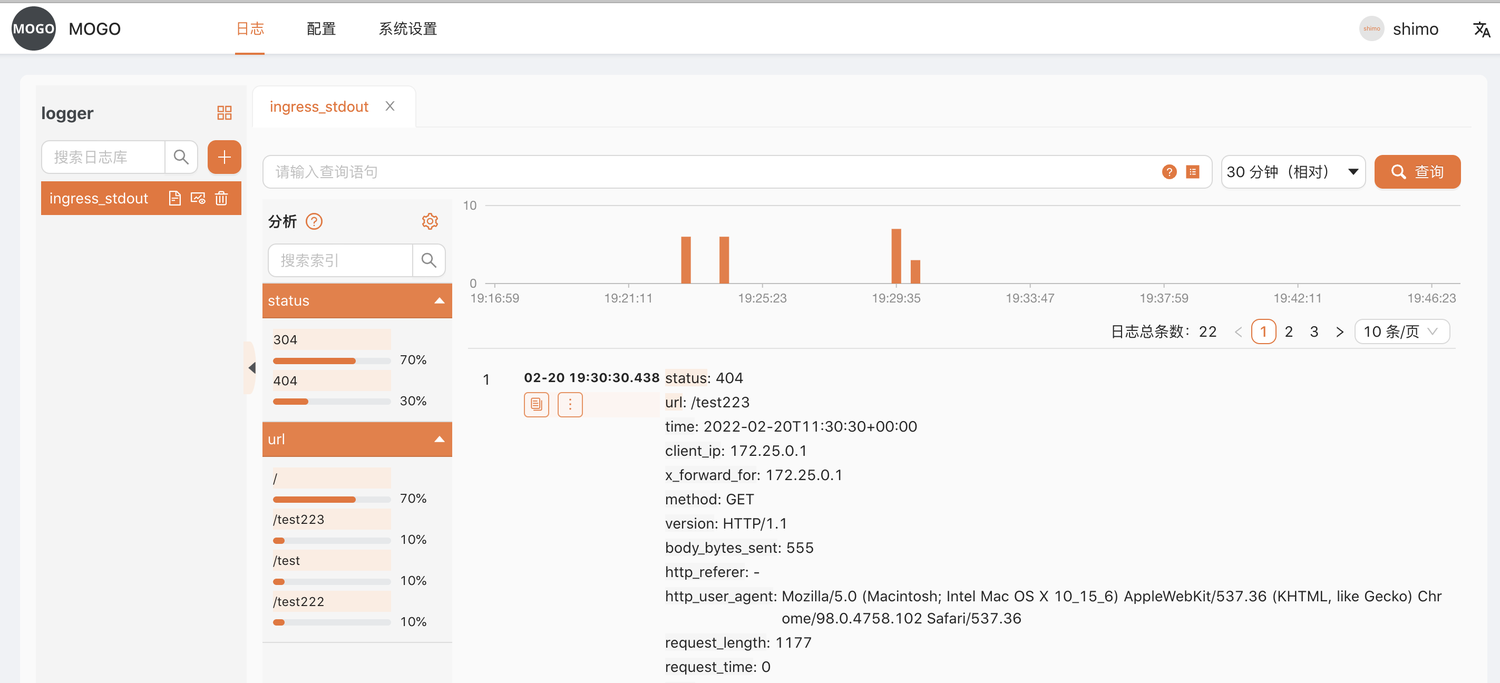
Task: Open the query history list icon
Action: click(x=1192, y=171)
